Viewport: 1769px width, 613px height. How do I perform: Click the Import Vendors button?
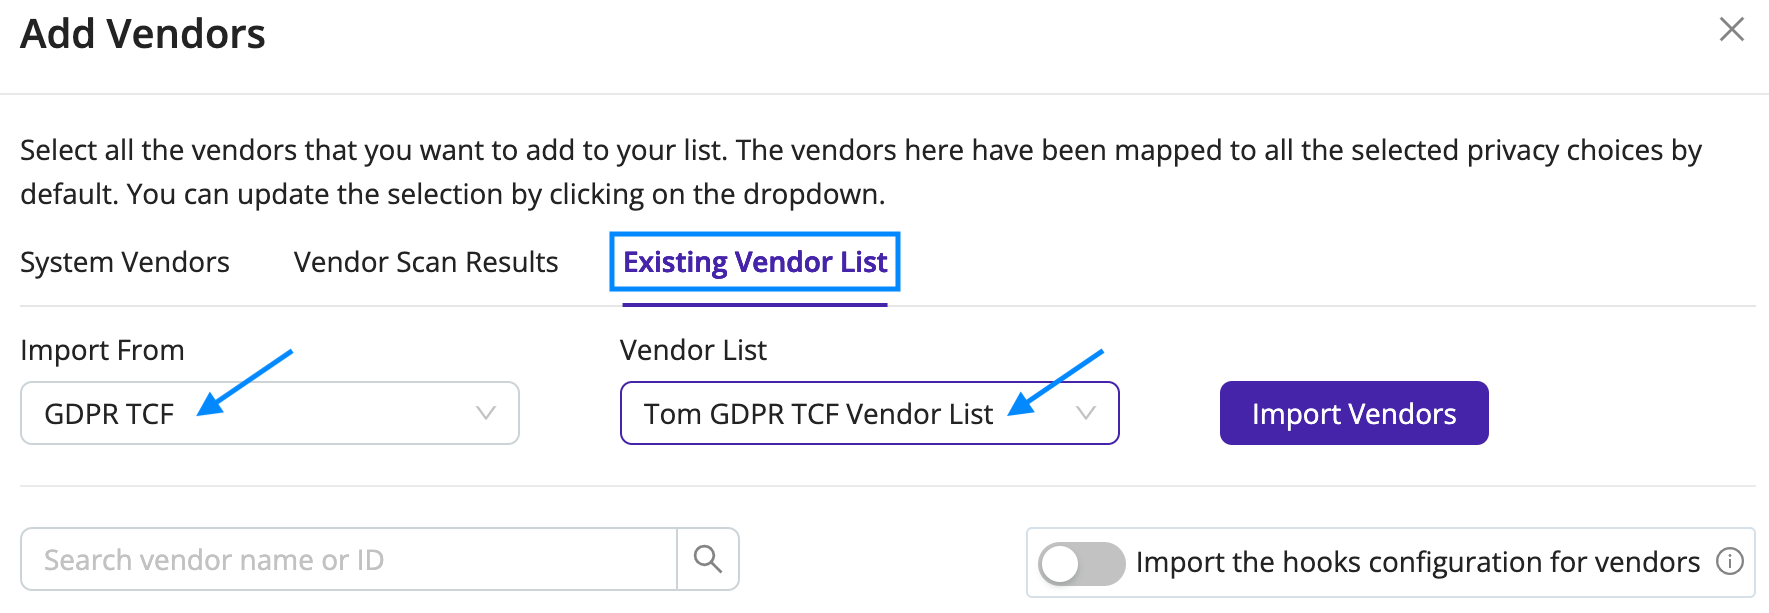[1354, 413]
